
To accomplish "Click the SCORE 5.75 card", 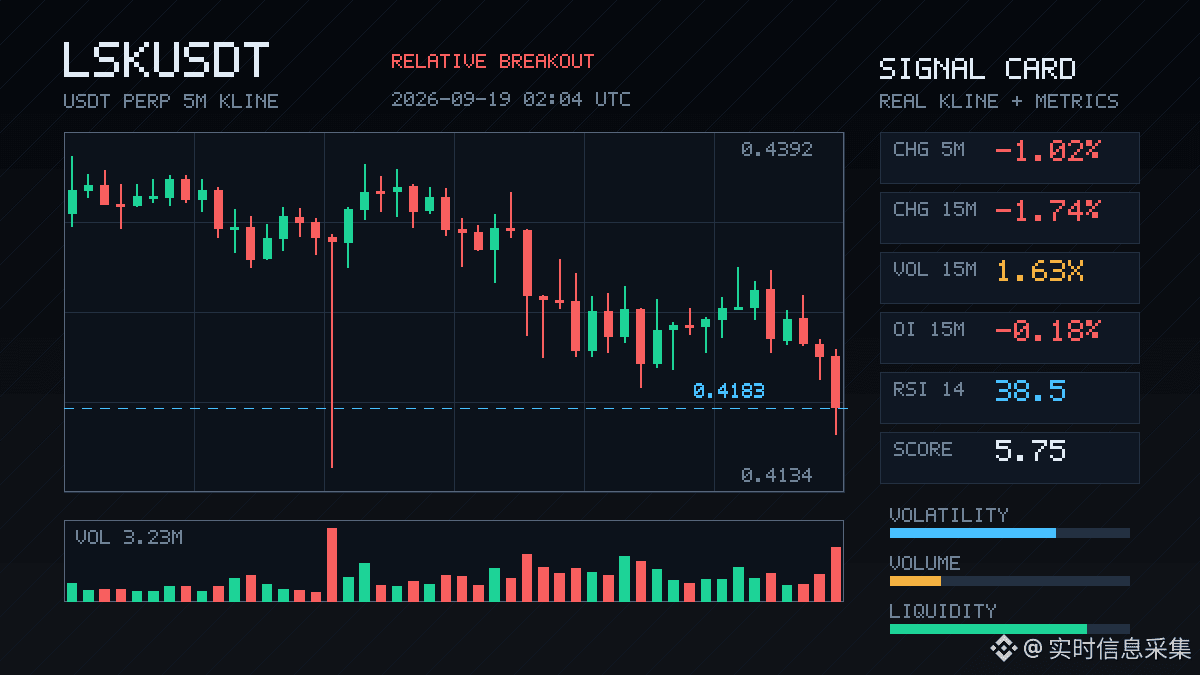I will (1009, 458).
